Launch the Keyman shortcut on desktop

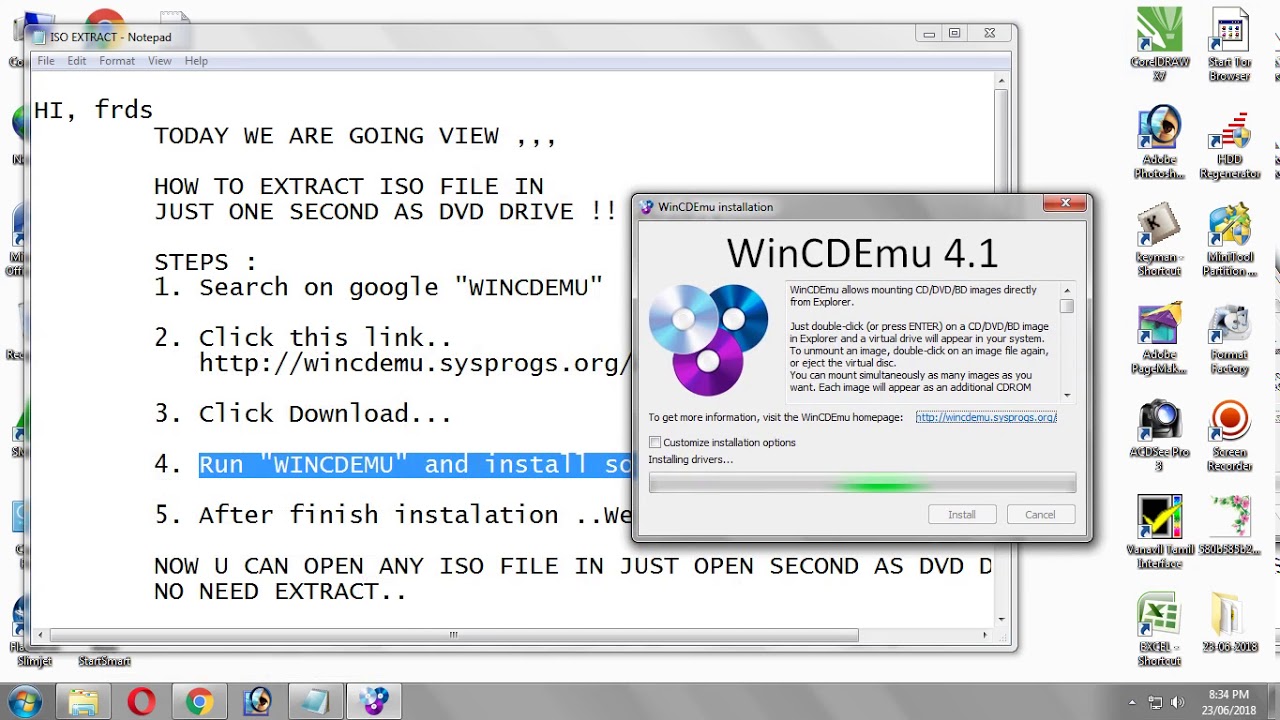pos(1159,240)
